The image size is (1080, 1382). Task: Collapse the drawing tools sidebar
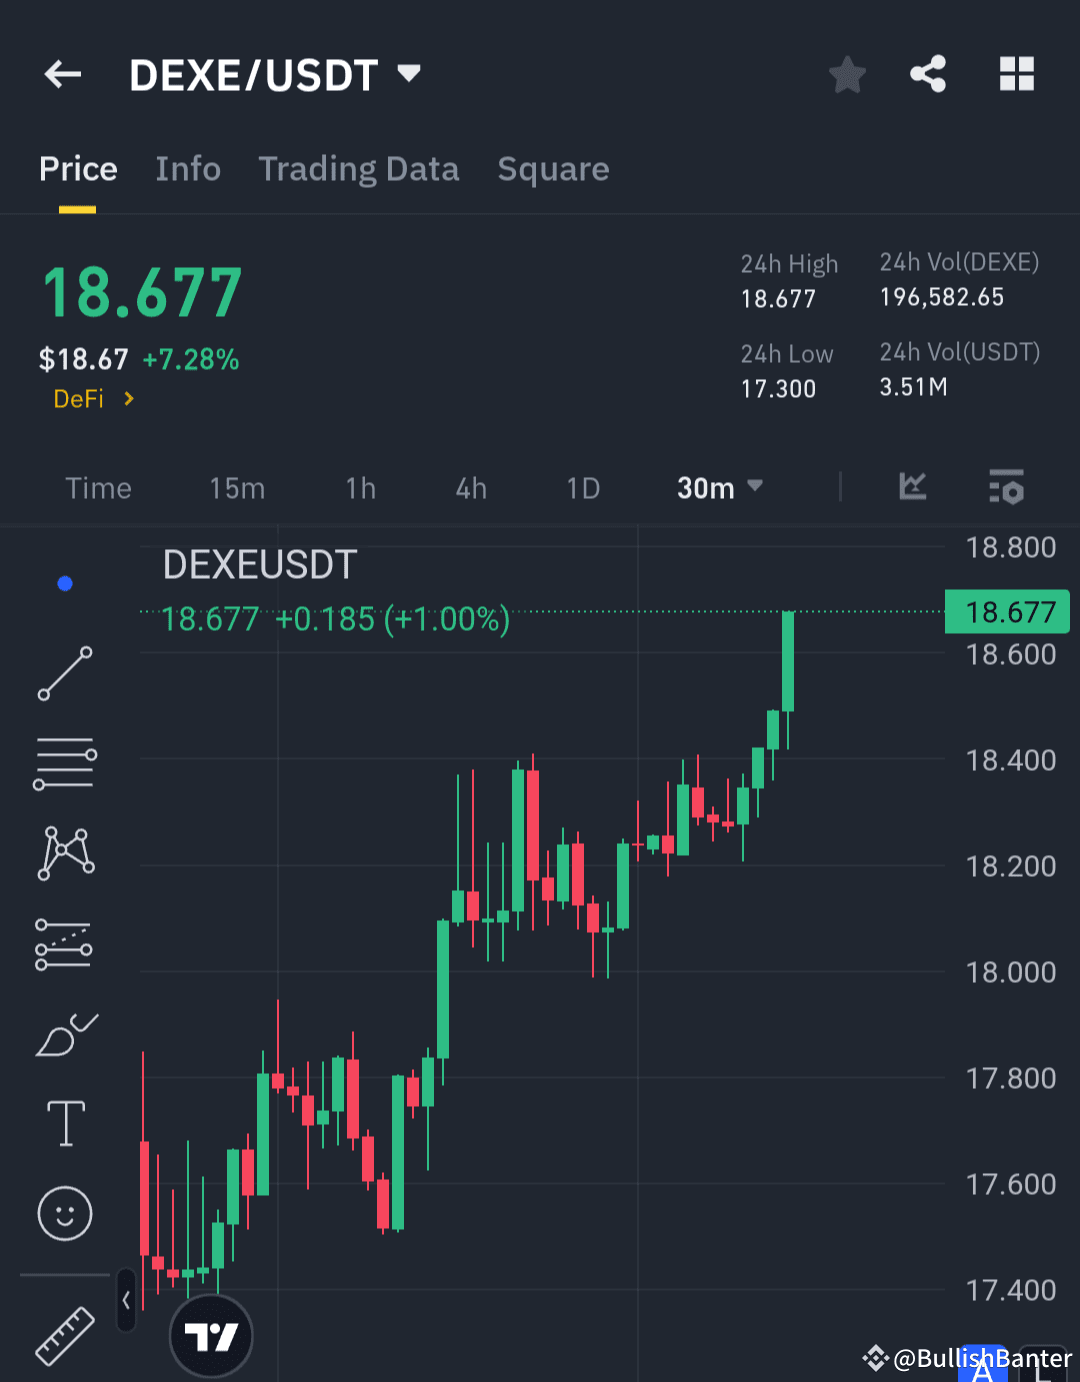pos(126,1301)
